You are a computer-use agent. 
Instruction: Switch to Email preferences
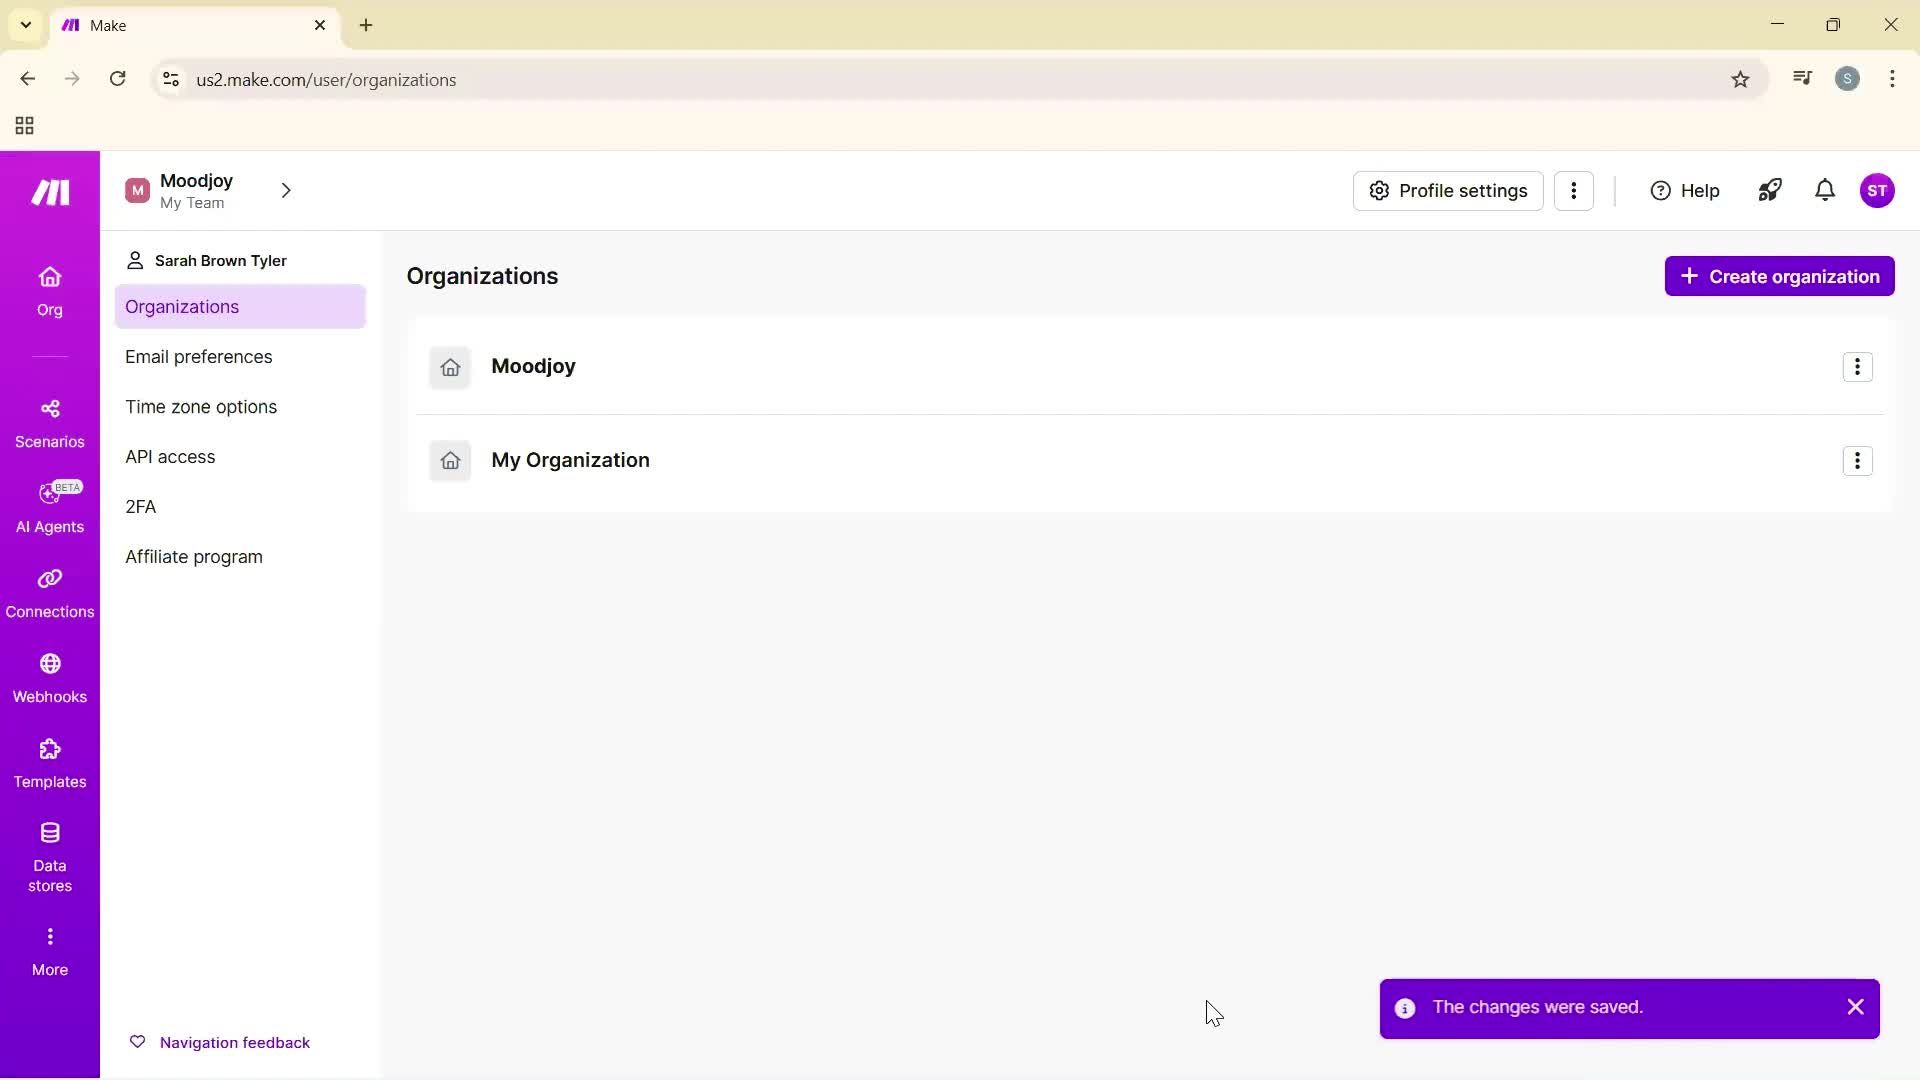point(199,356)
